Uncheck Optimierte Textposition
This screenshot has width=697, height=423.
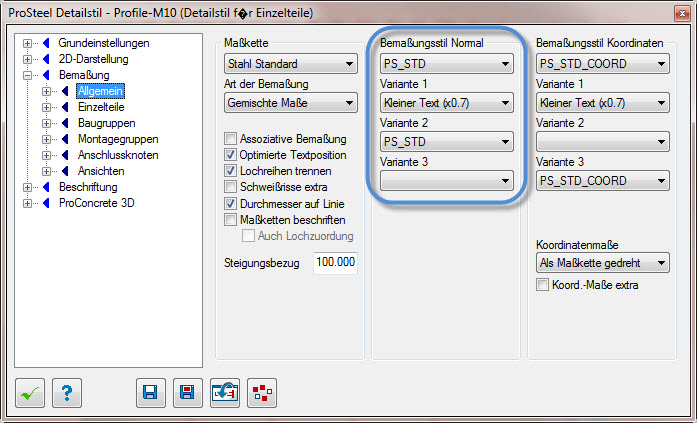(230, 155)
